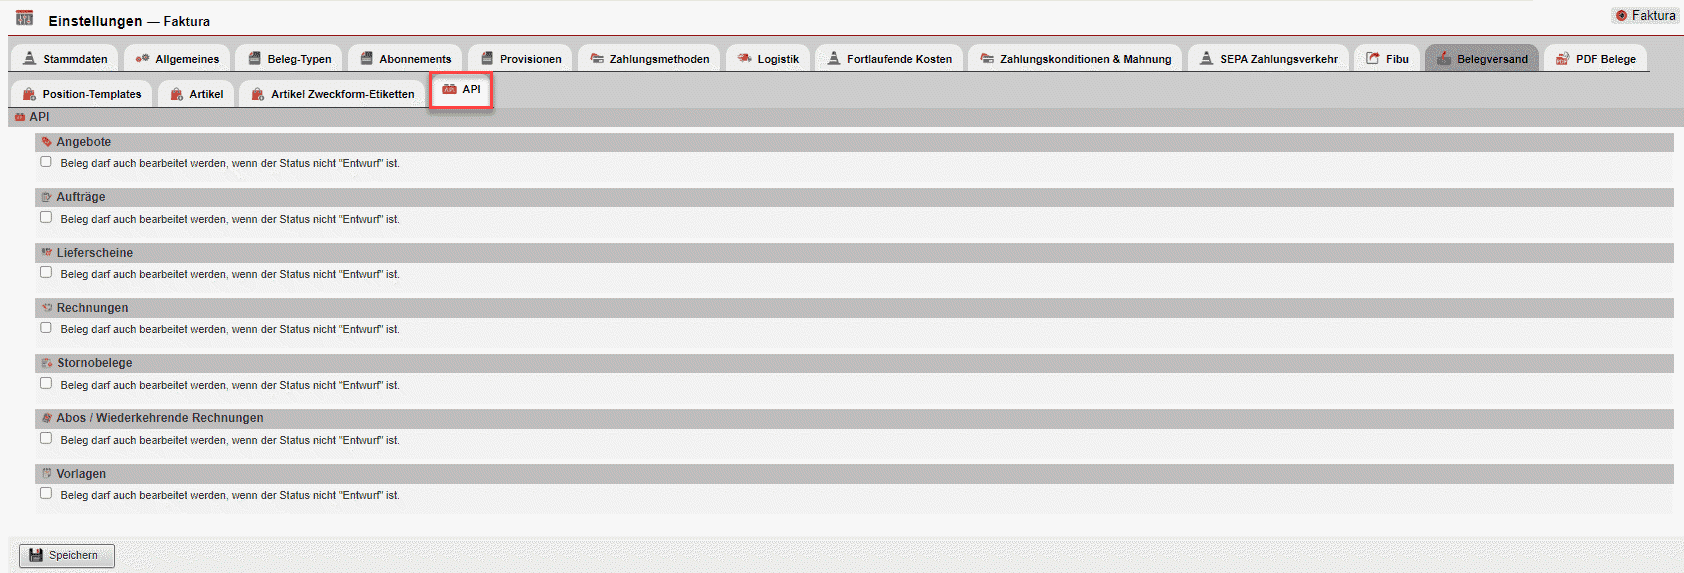Select the Position-Templates subtab
The width and height of the screenshot is (1684, 573).
(82, 94)
